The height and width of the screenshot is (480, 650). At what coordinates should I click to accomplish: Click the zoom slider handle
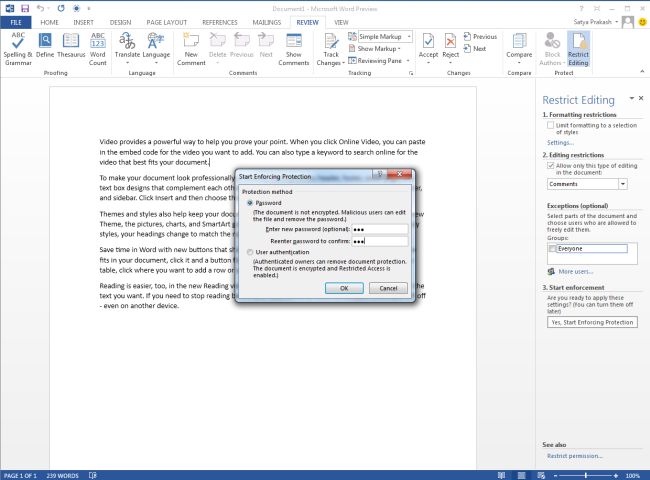pos(586,475)
